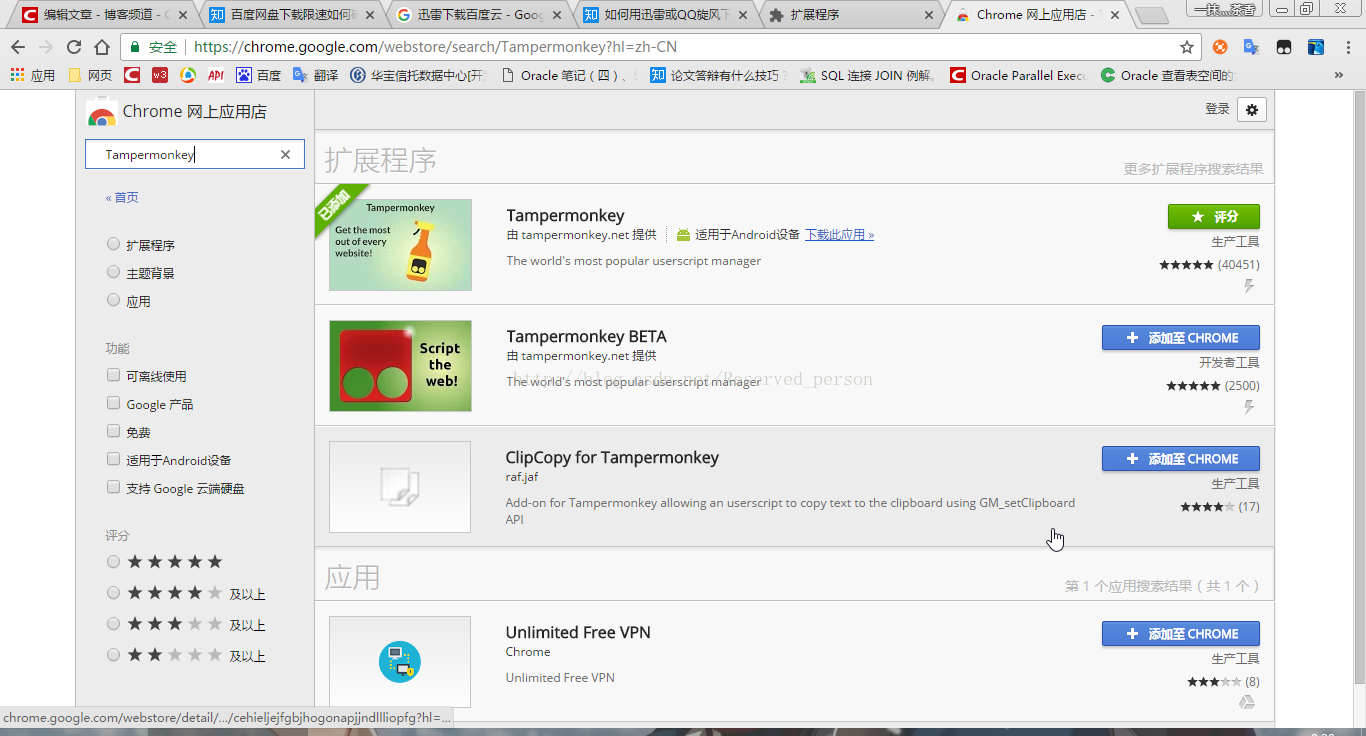Open the Oracle Parallel Execu bookmark
This screenshot has height=736, width=1366.
pyautogui.click(x=1018, y=75)
